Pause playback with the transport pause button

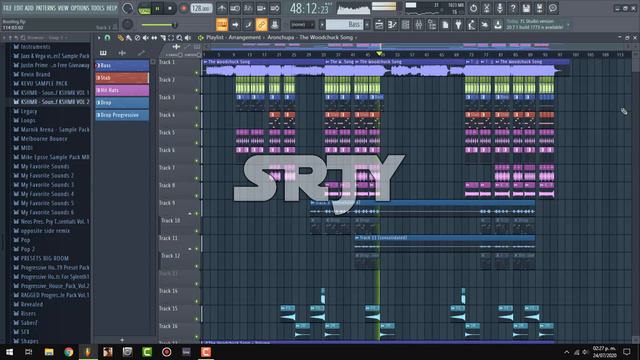click(157, 8)
